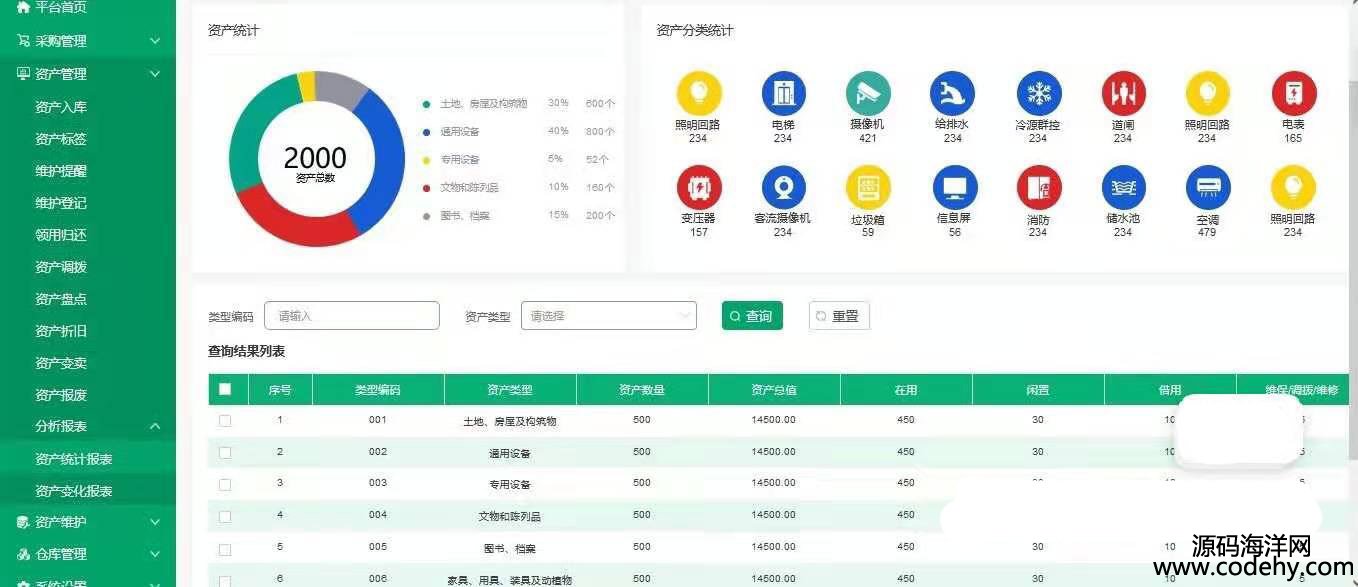Tick the checkbox for row 005
The image size is (1358, 587).
pyautogui.click(x=225, y=549)
